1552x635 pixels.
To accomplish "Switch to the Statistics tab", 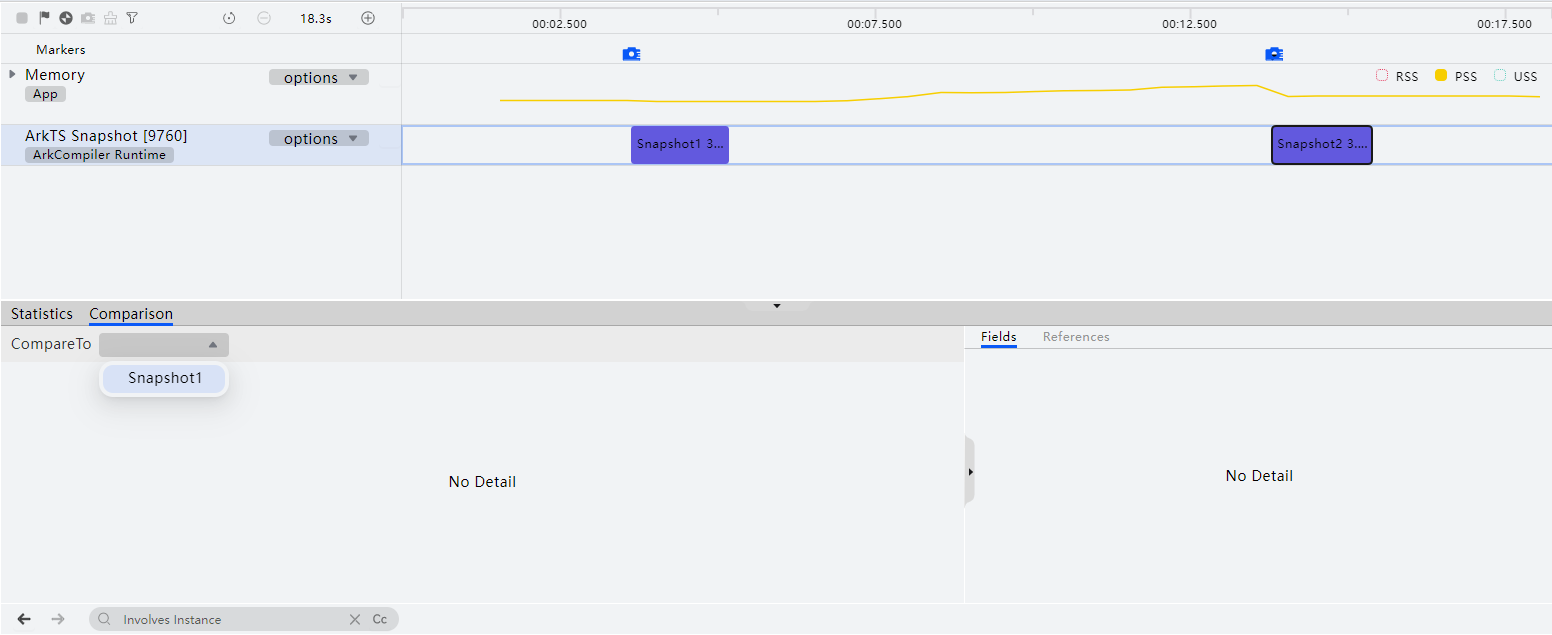I will coord(42,314).
